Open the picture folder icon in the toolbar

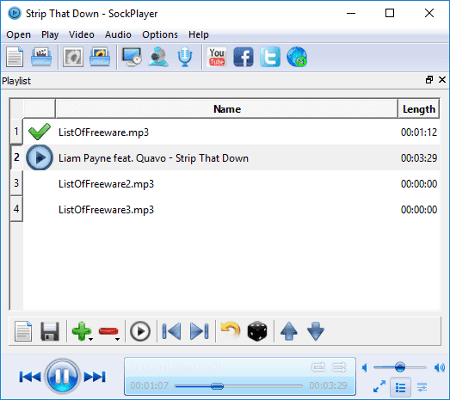[x=100, y=57]
